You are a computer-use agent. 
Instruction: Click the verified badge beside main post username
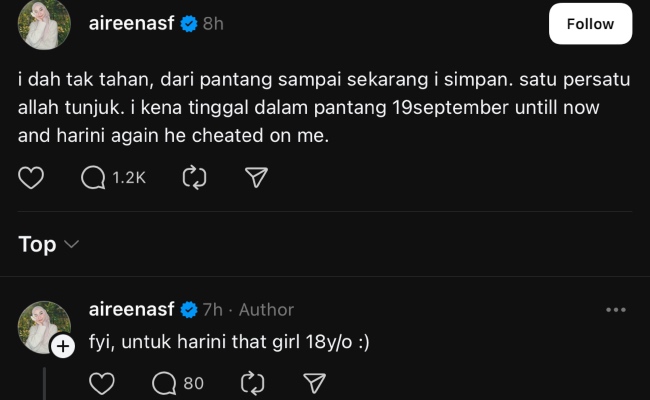pos(187,24)
